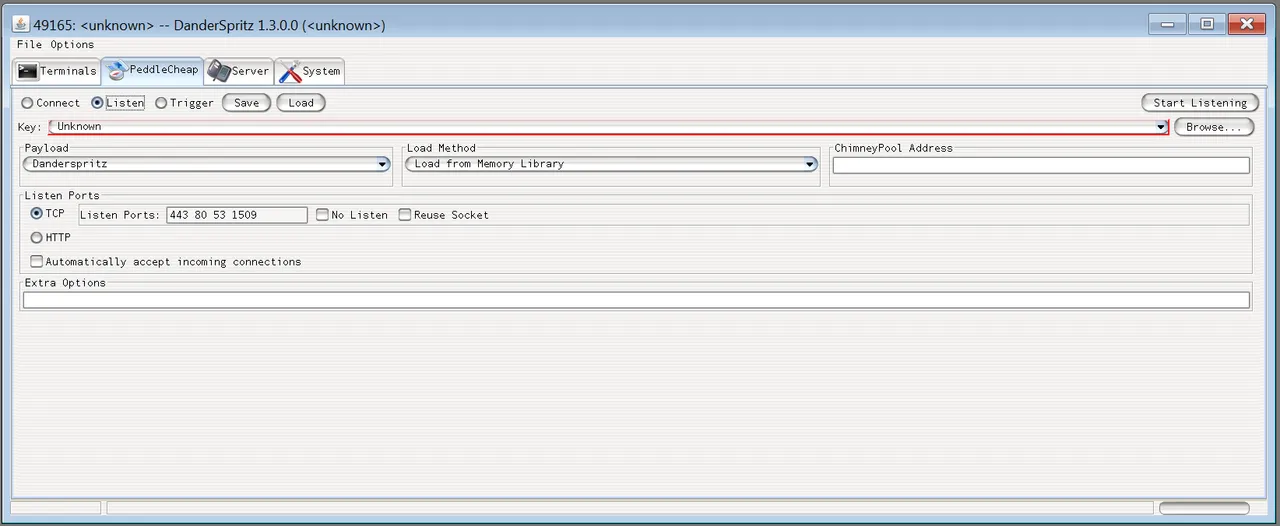Click the Extra Options input field
The image size is (1280, 526).
click(636, 300)
